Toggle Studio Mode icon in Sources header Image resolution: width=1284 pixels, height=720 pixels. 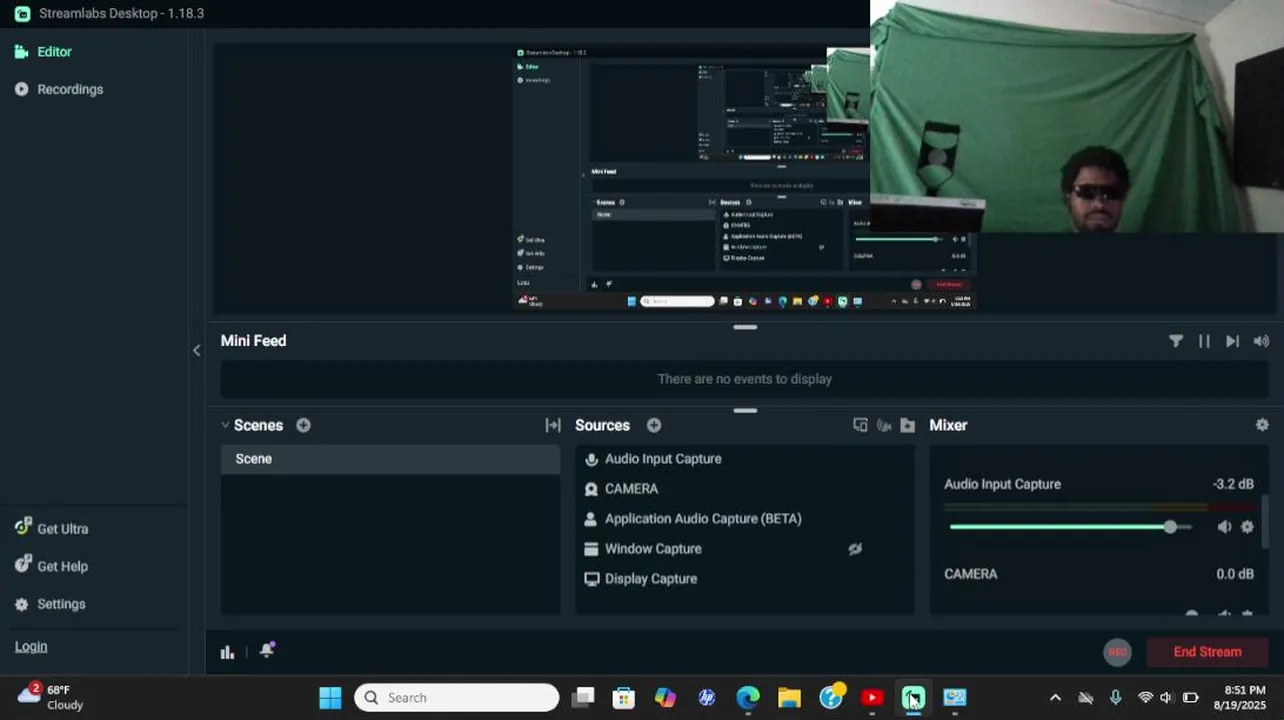tap(884, 425)
